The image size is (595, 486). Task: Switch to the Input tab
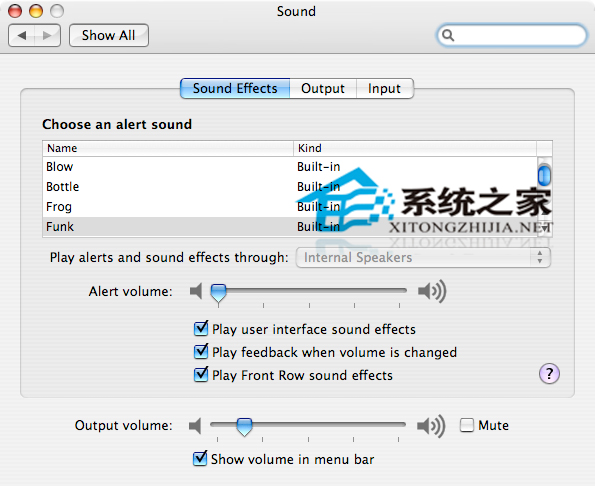(384, 88)
